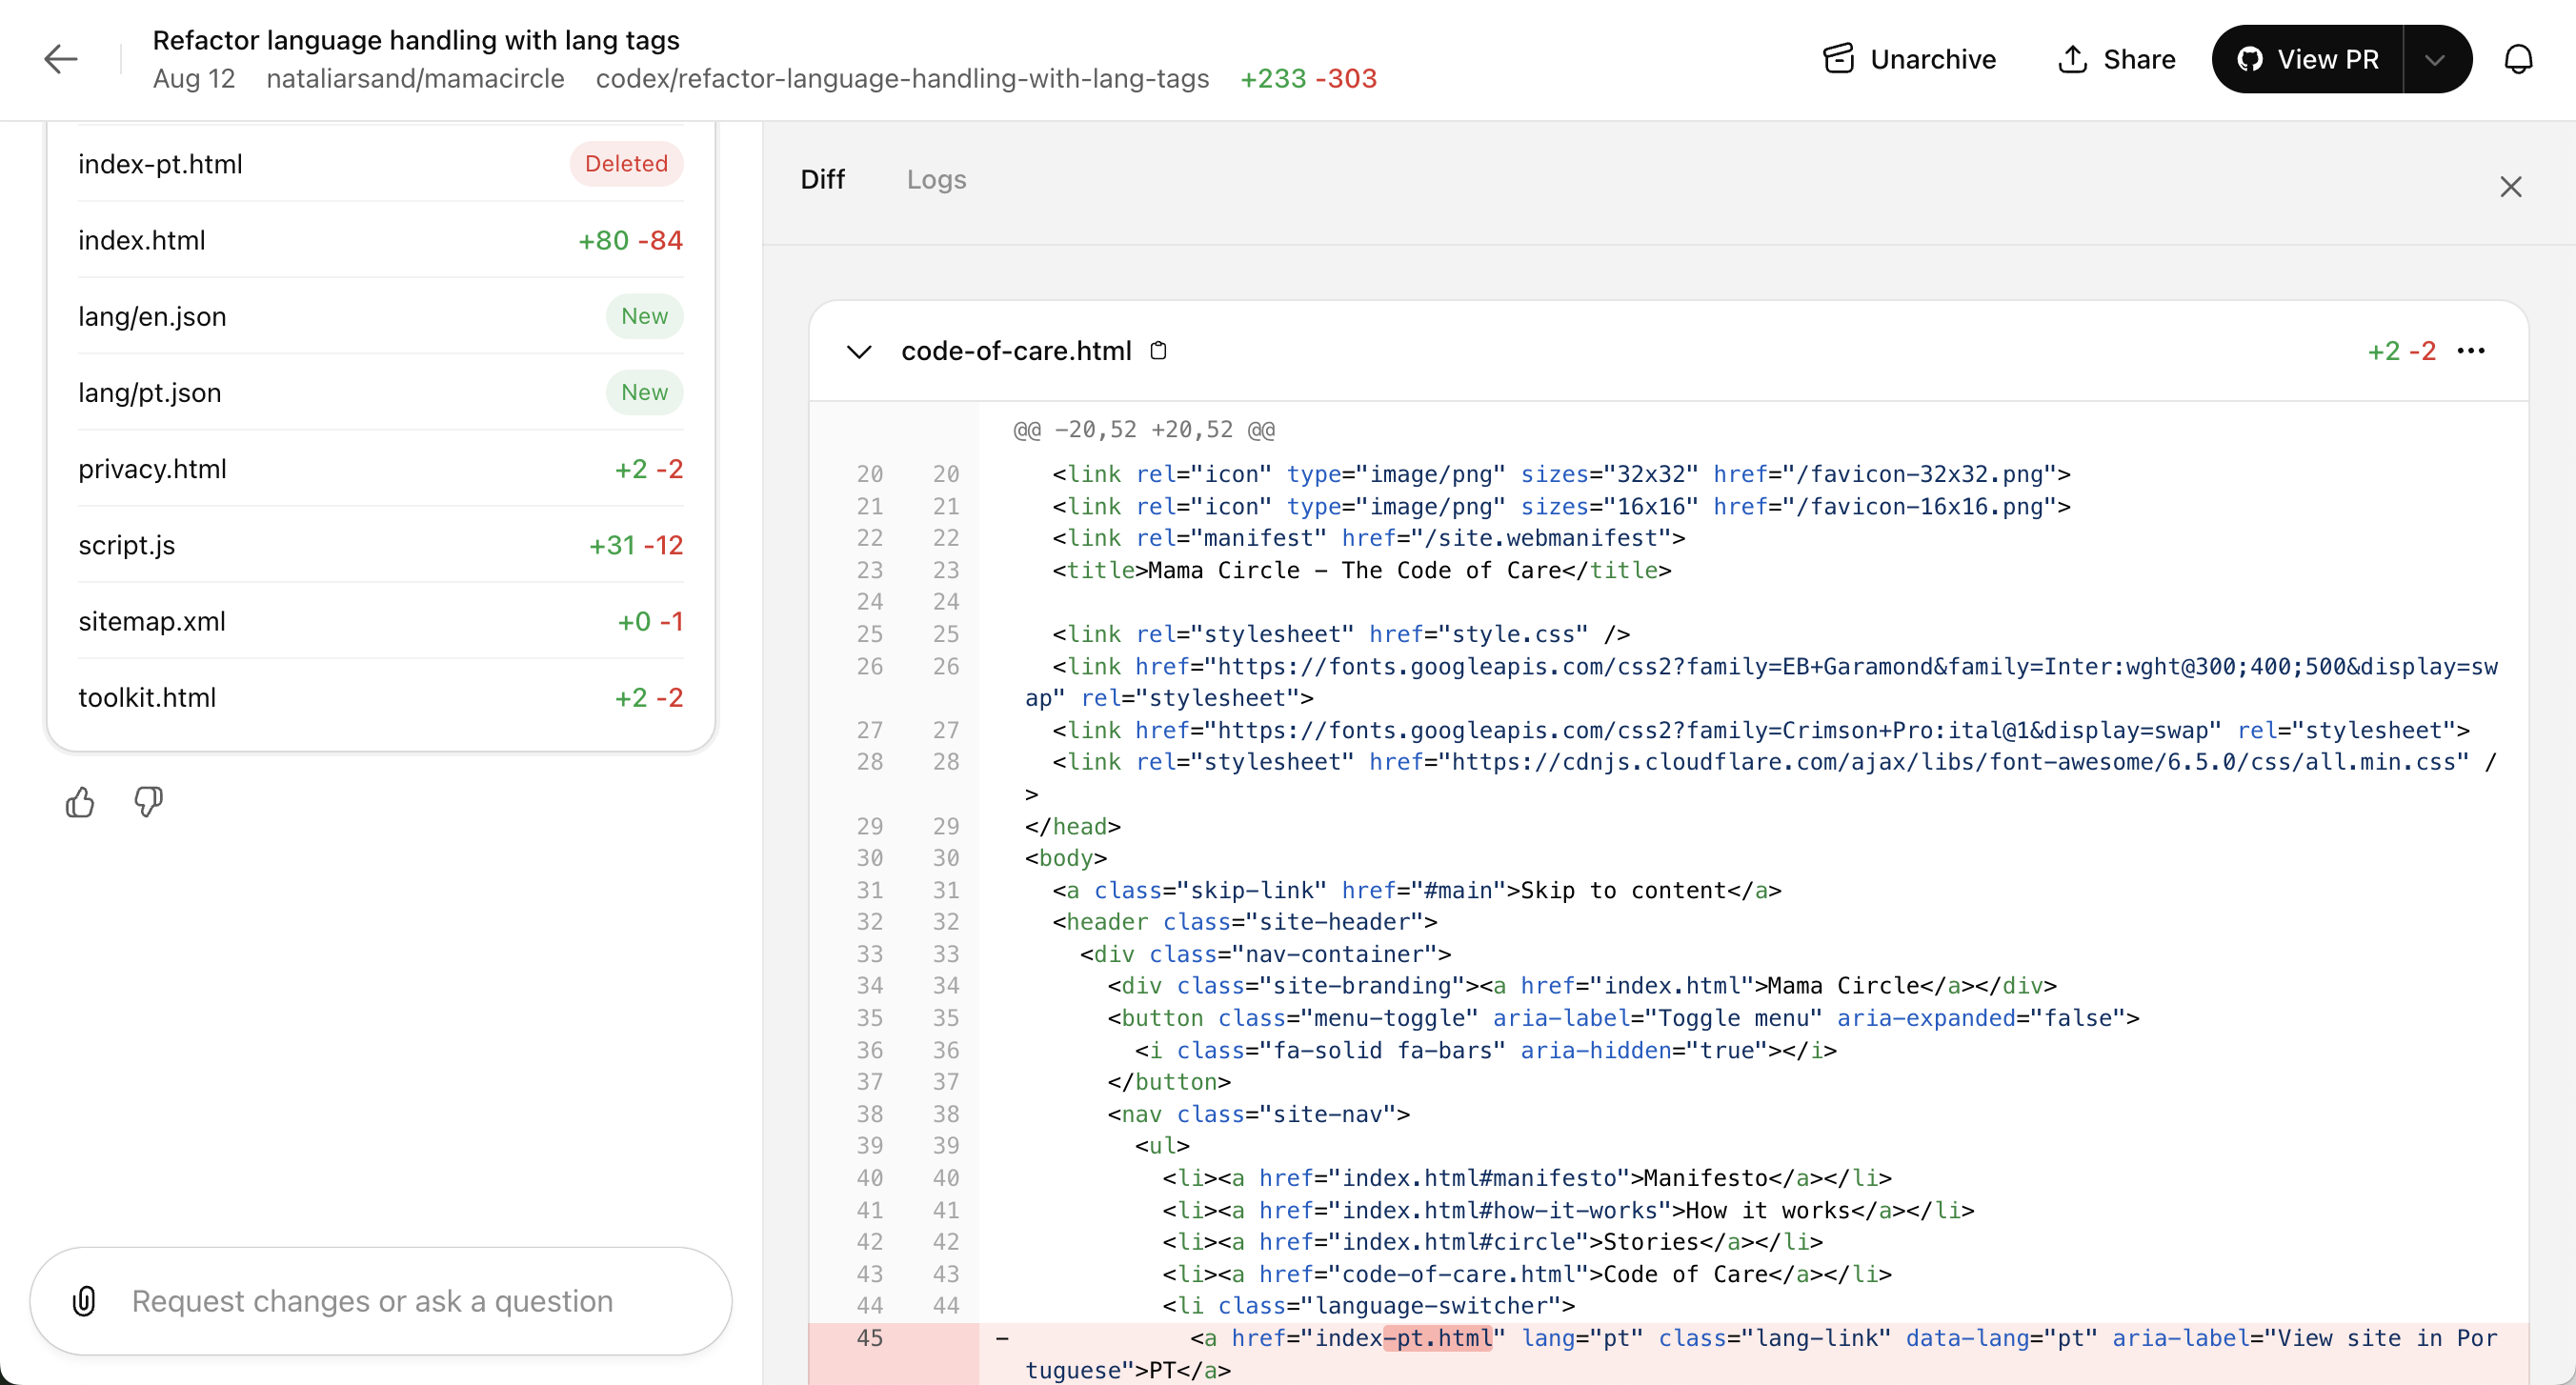Open the Share panel
The image size is (2576, 1385).
point(2117,59)
